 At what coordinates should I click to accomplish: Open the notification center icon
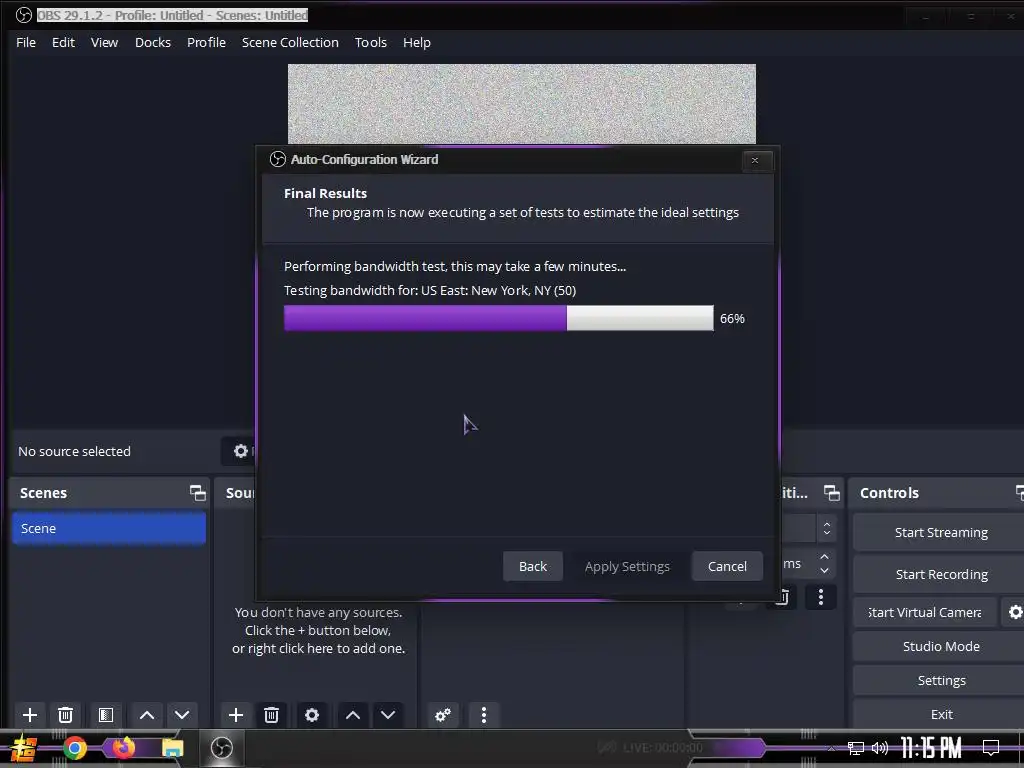pyautogui.click(x=991, y=748)
